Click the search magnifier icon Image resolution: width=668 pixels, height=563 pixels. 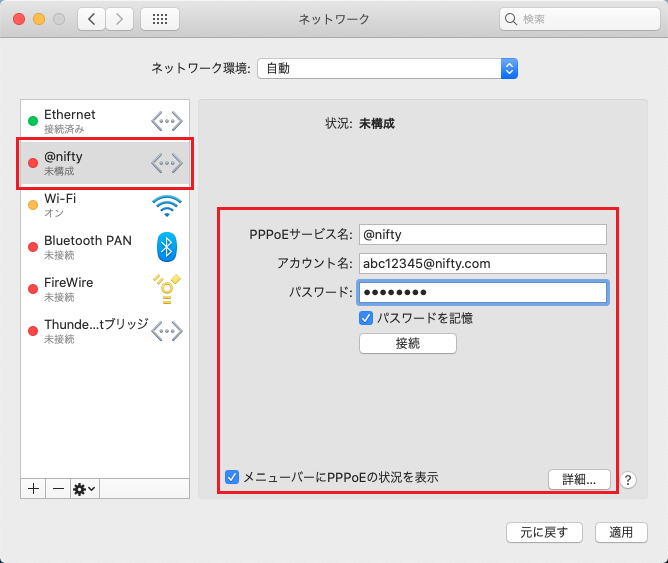[x=510, y=19]
